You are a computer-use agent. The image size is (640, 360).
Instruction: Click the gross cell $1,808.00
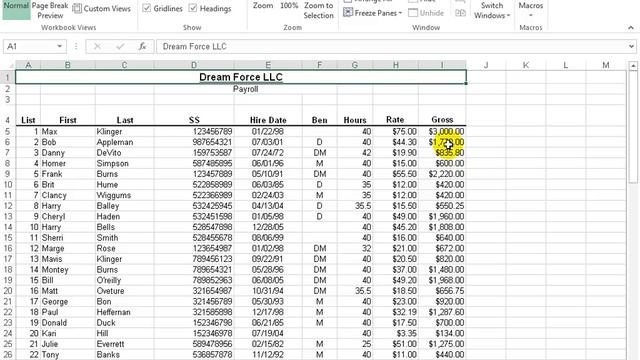[x=442, y=227]
